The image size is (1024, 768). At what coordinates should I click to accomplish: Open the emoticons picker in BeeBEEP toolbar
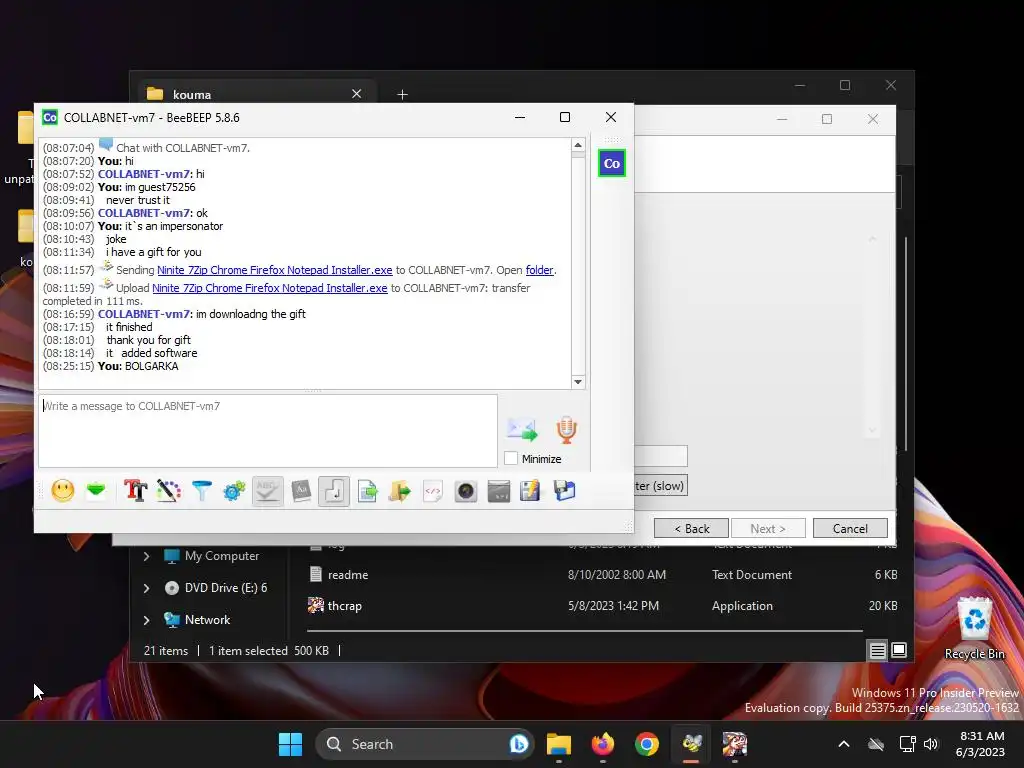(63, 490)
